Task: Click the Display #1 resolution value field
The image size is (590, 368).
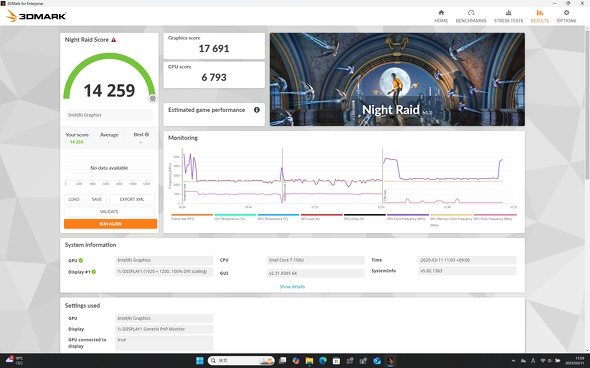Action: [x=164, y=272]
